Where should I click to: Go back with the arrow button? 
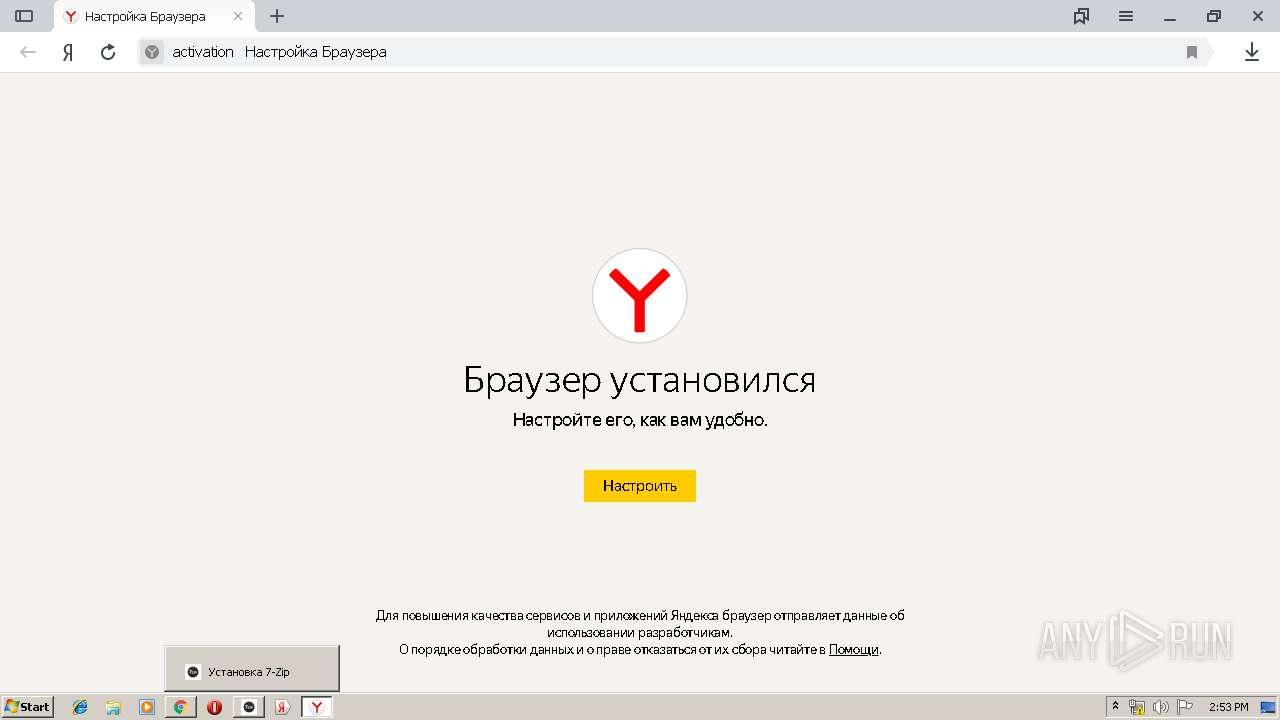28,52
